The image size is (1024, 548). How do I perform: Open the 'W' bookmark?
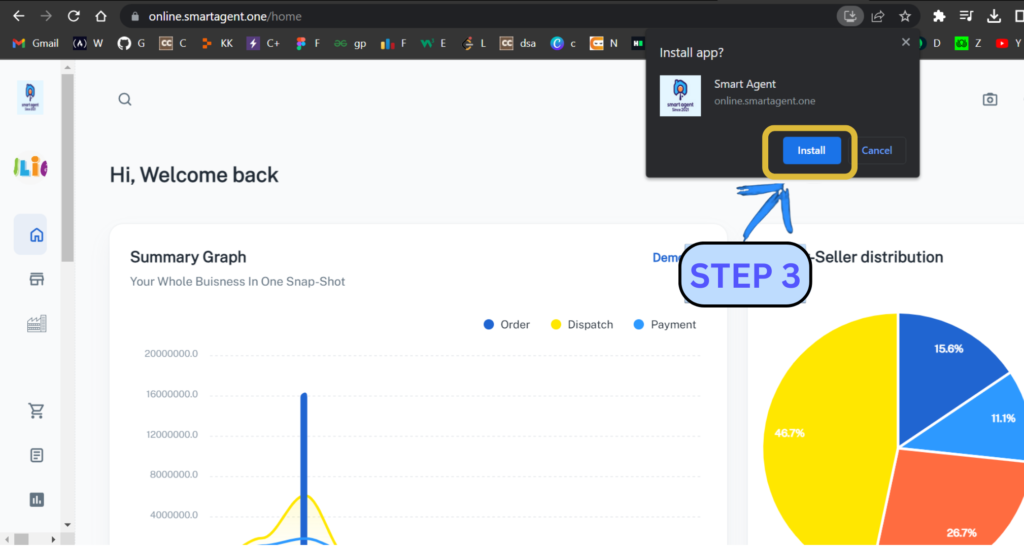(88, 43)
